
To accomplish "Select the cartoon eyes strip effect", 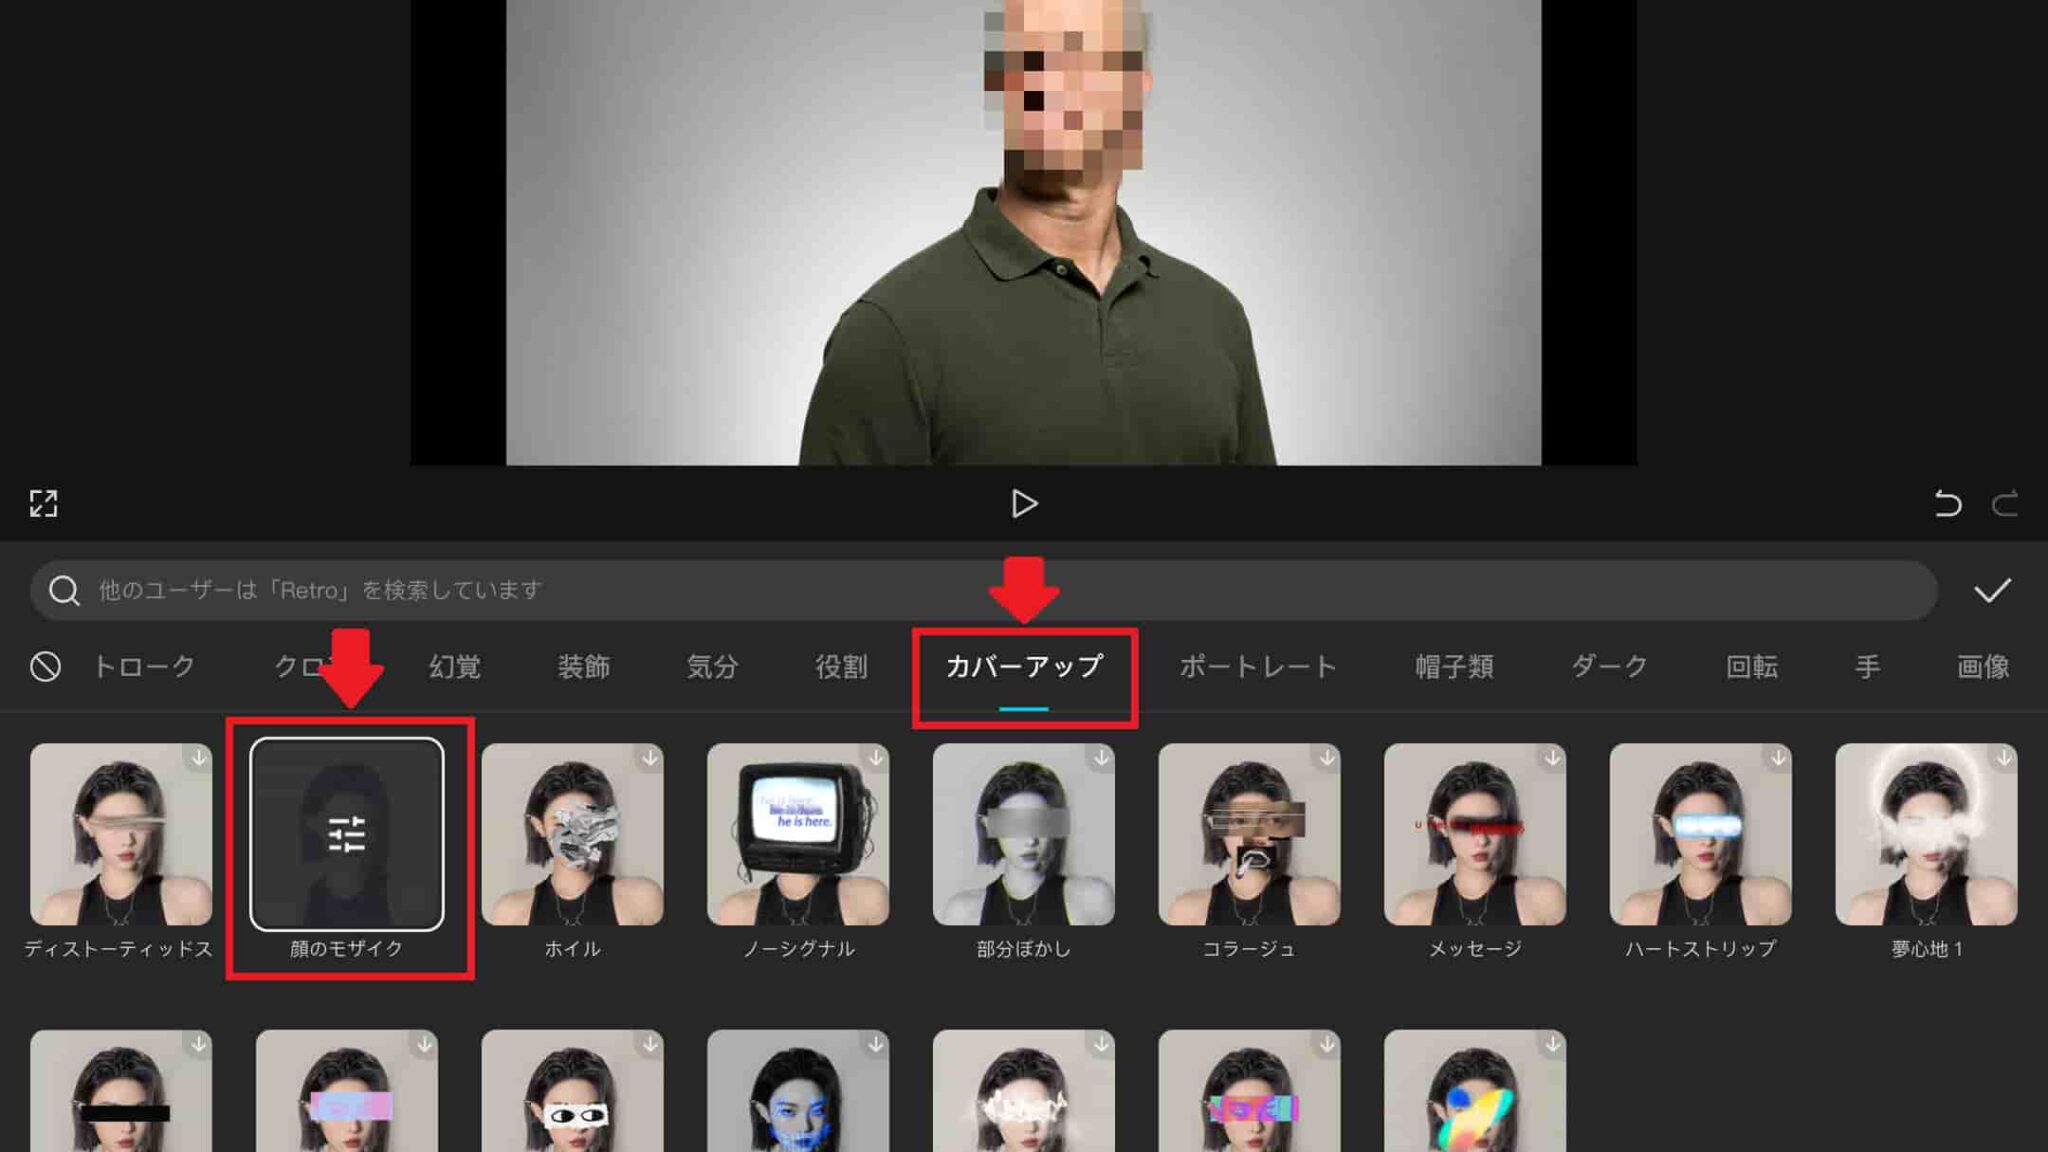I will 572,1091.
